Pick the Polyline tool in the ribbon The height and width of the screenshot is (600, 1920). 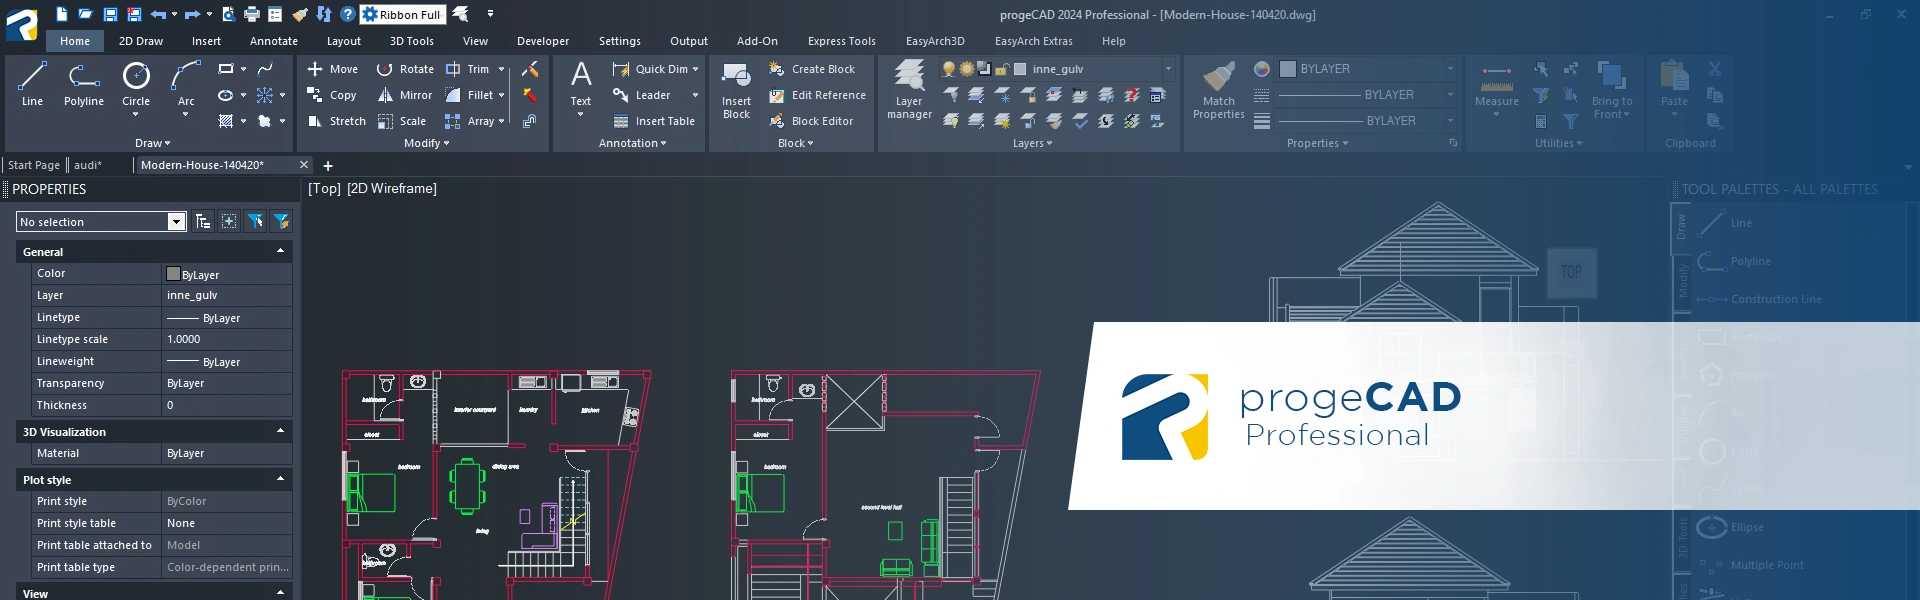pos(83,83)
